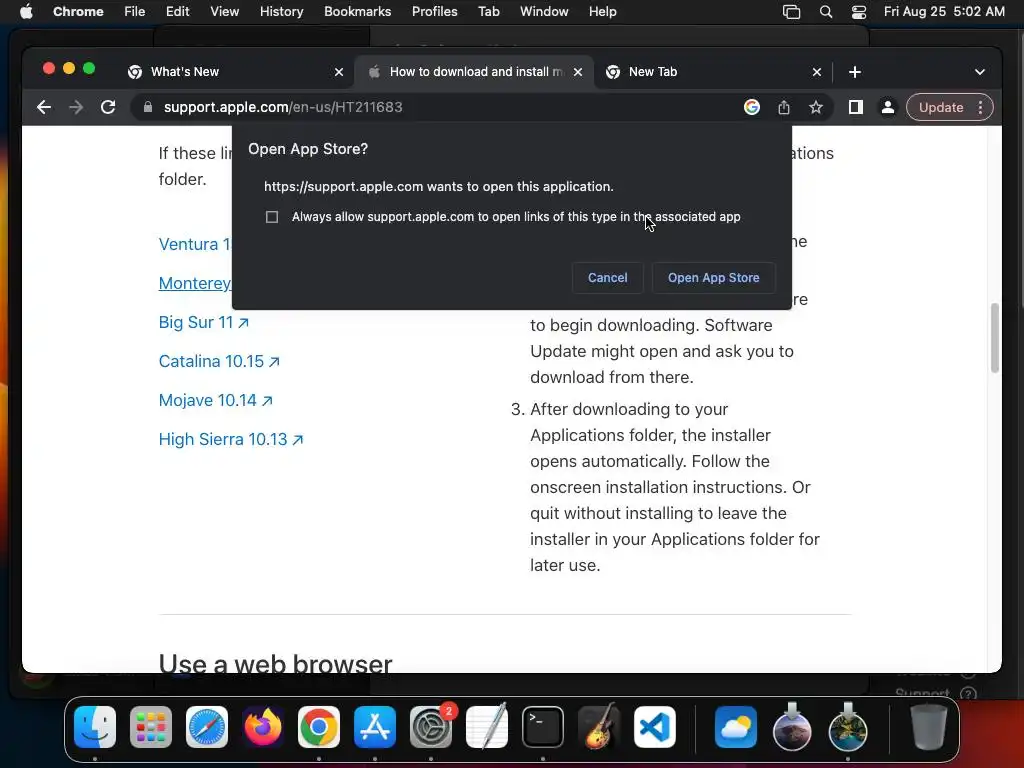
Task: Open the Help menu
Action: pyautogui.click(x=602, y=11)
